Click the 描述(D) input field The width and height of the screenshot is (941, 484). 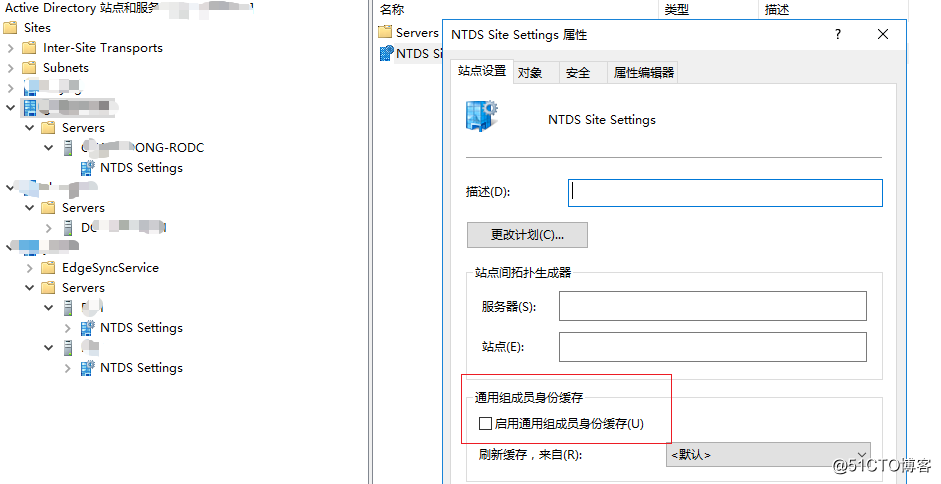pyautogui.click(x=725, y=193)
